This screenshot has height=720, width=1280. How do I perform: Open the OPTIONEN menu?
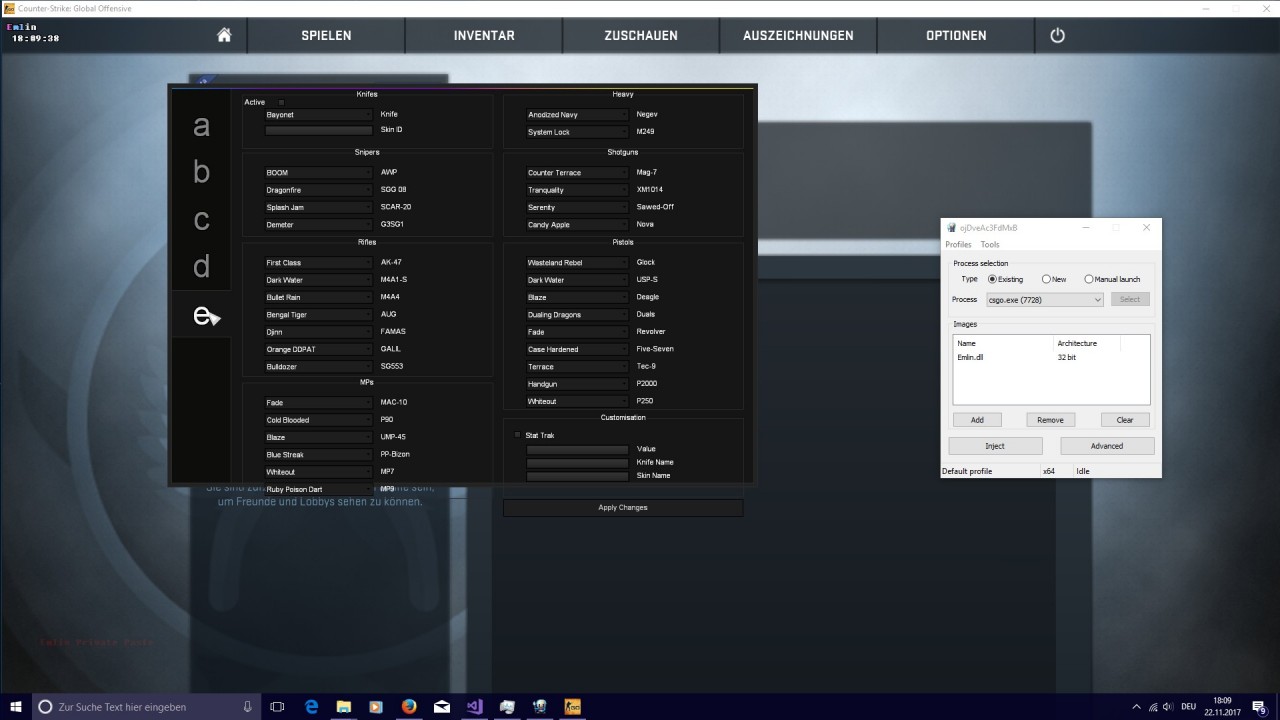point(956,35)
